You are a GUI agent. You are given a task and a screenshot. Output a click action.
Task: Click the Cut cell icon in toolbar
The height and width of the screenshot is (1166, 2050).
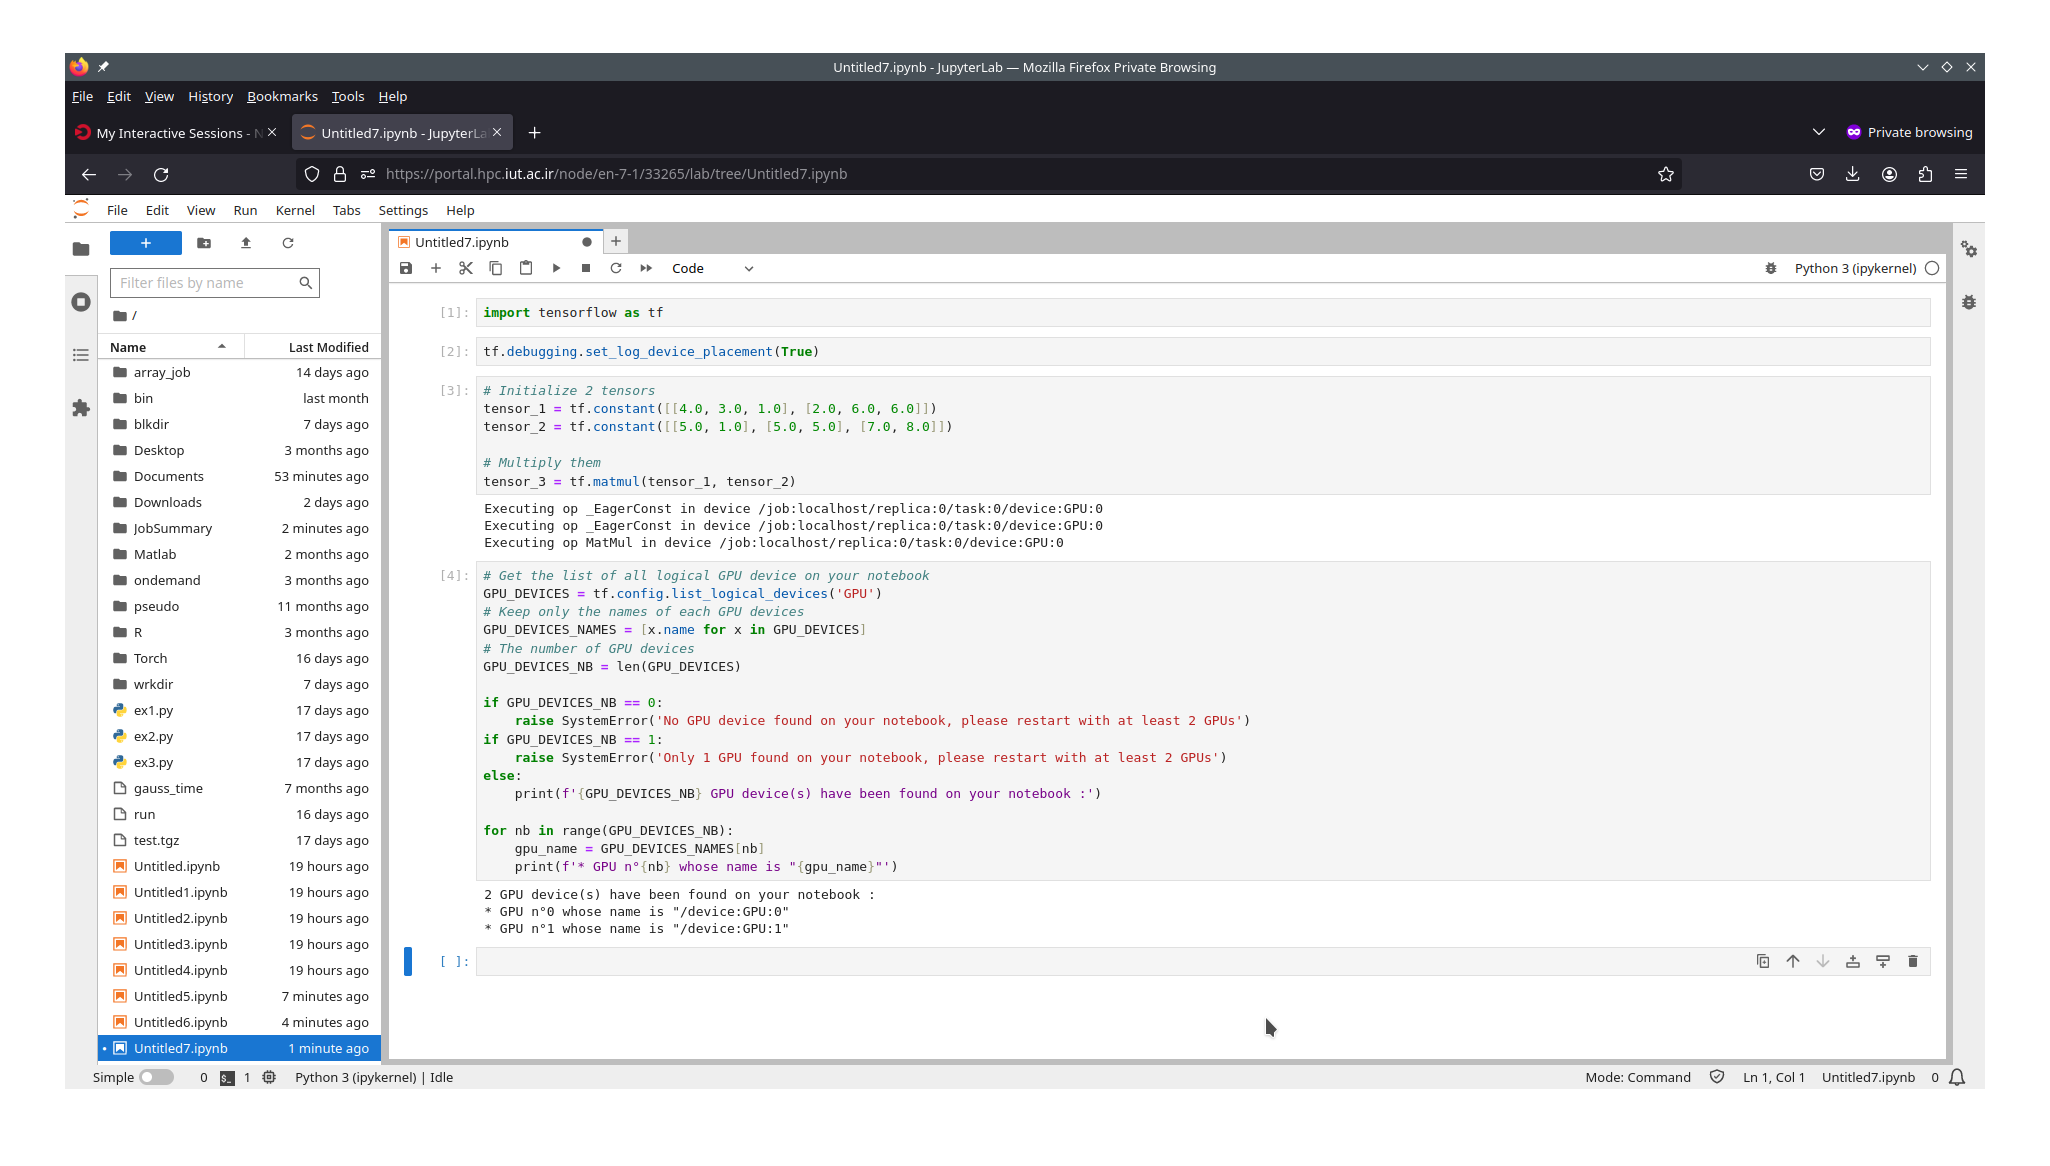point(466,268)
